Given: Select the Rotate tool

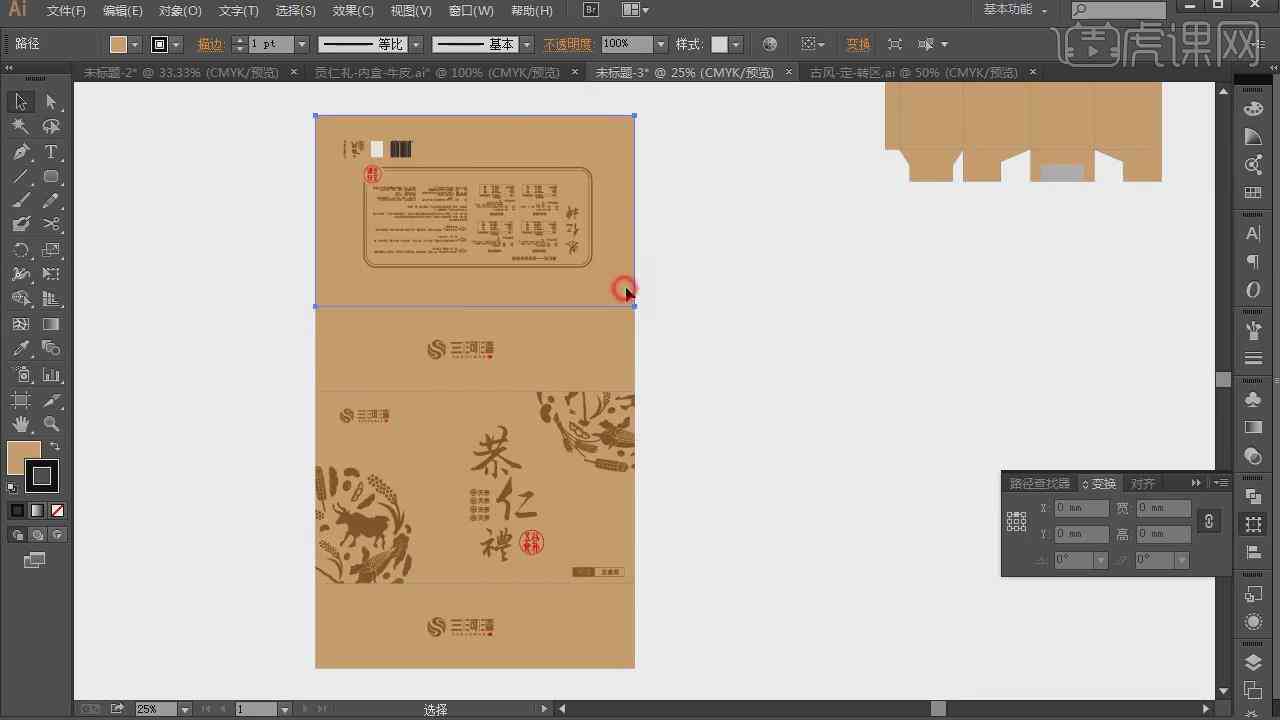Looking at the screenshot, I should pyautogui.click(x=20, y=250).
